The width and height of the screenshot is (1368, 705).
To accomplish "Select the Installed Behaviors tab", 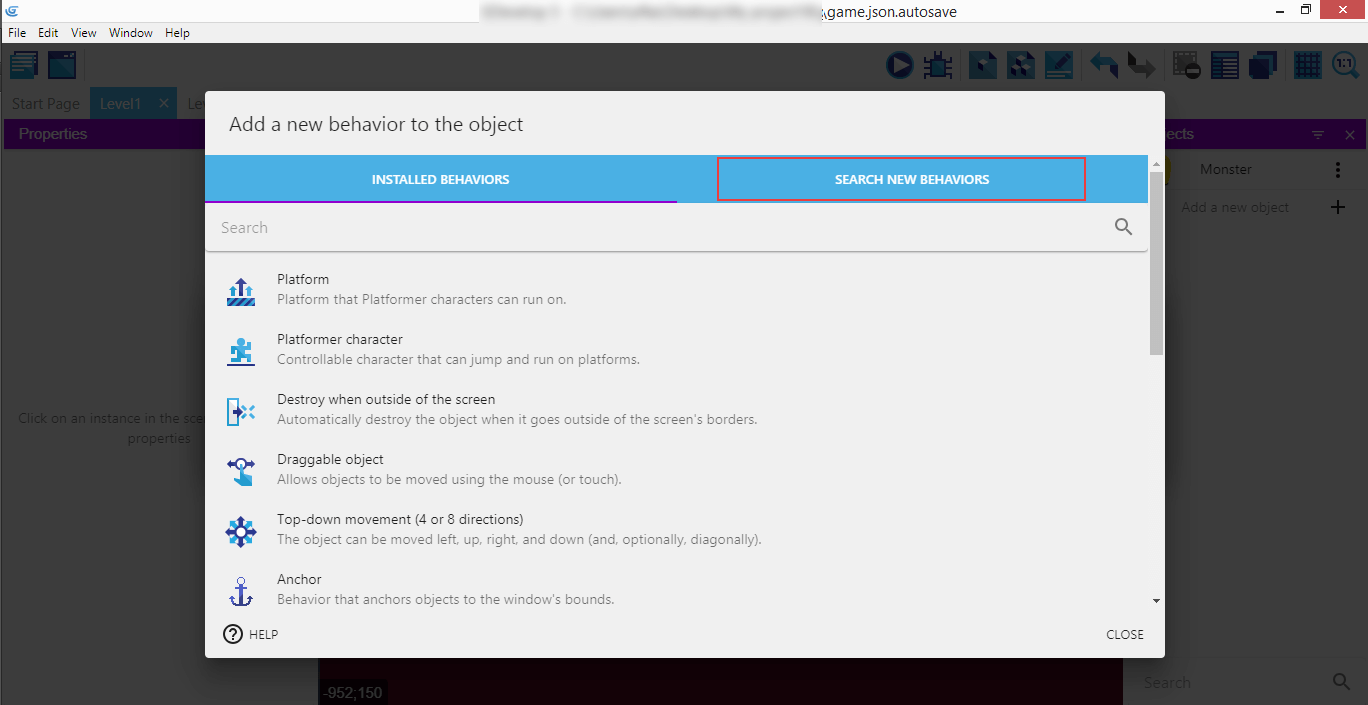I will 440,180.
